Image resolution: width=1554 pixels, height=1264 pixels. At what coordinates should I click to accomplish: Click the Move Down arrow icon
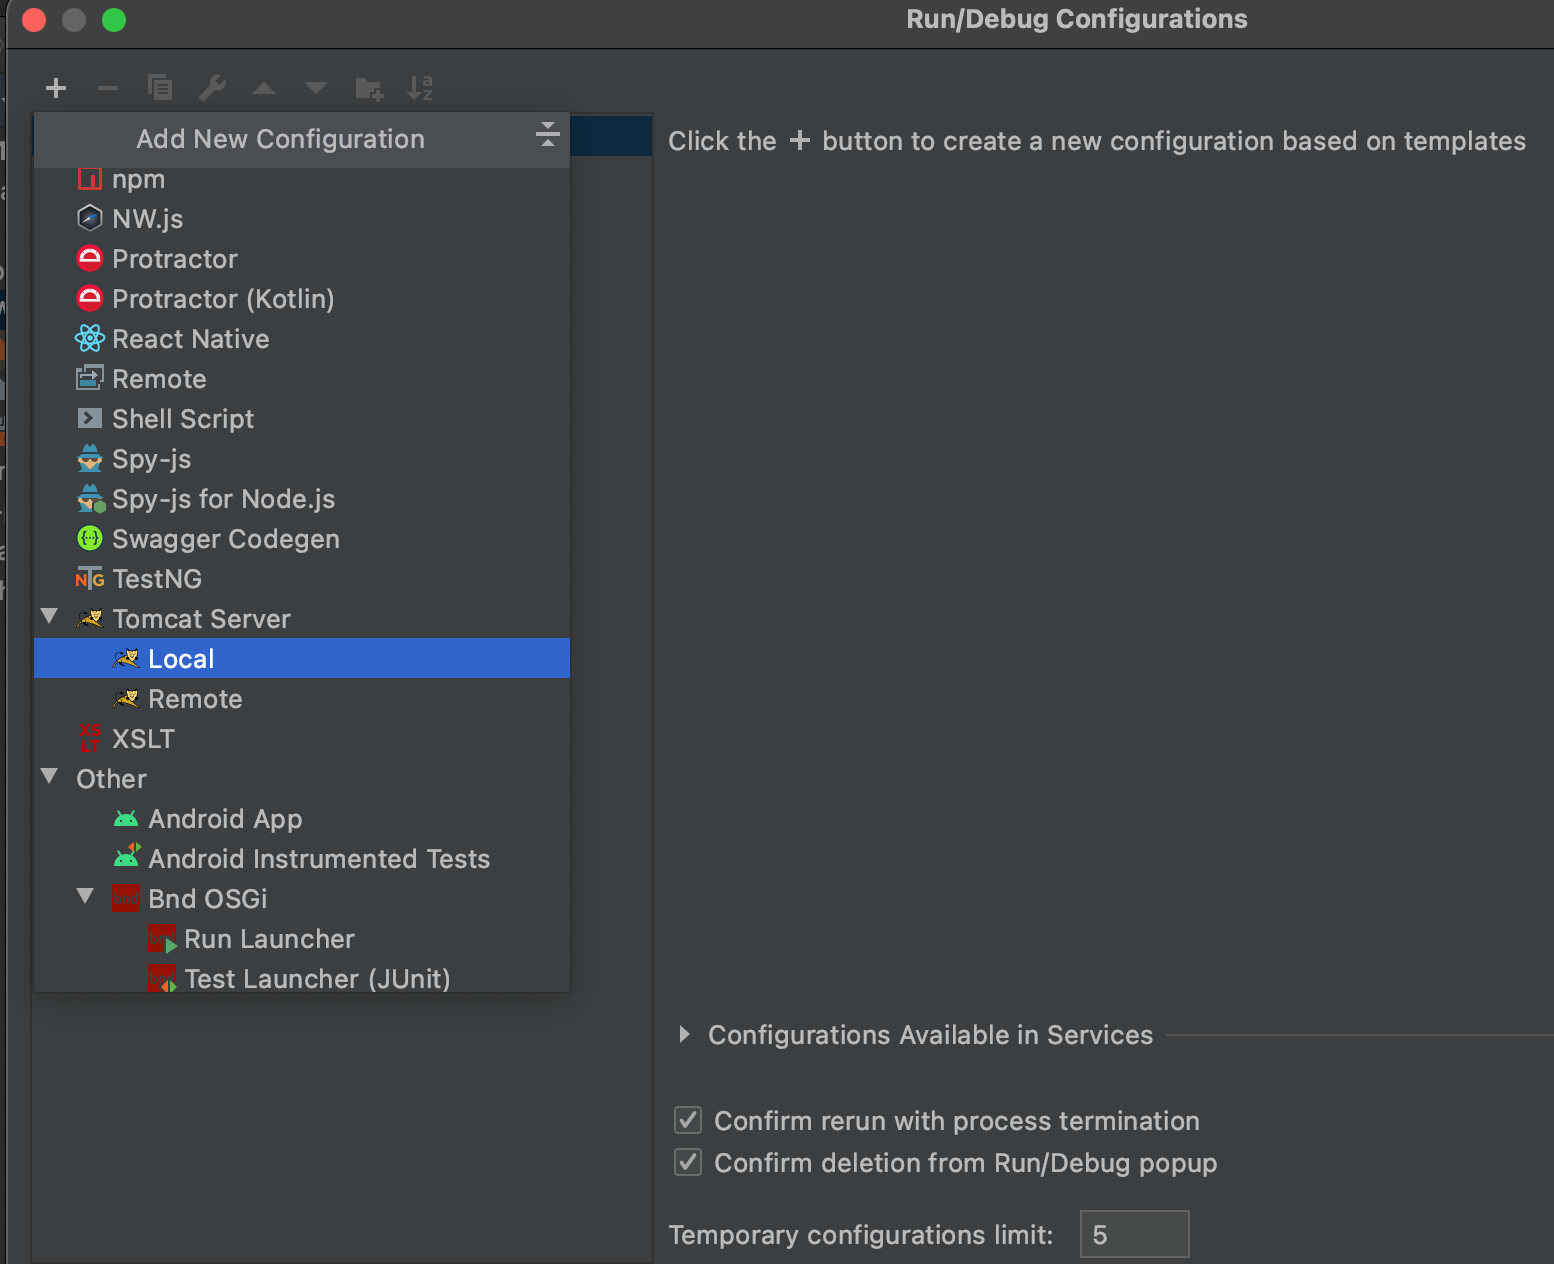click(316, 88)
